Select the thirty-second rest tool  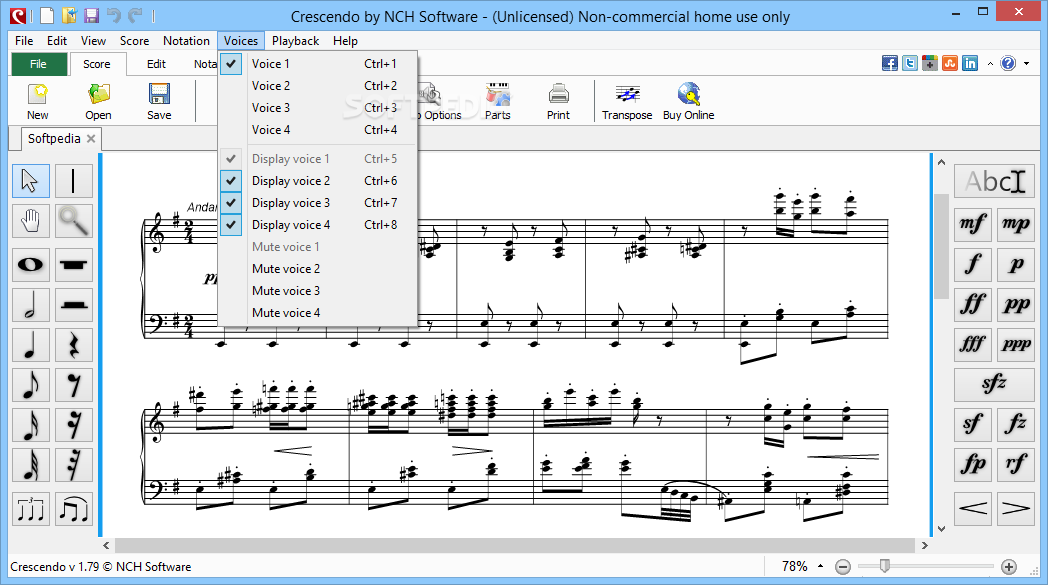(74, 465)
